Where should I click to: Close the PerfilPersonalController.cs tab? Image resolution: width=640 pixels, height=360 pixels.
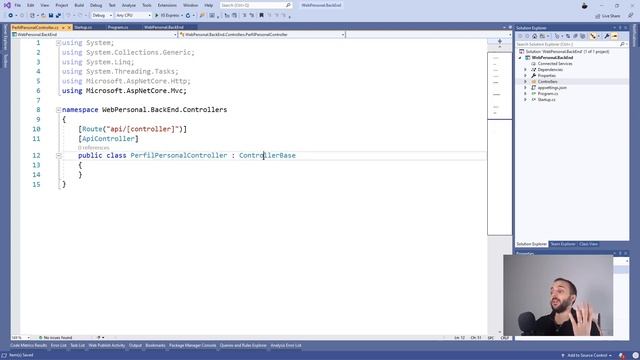tap(69, 27)
